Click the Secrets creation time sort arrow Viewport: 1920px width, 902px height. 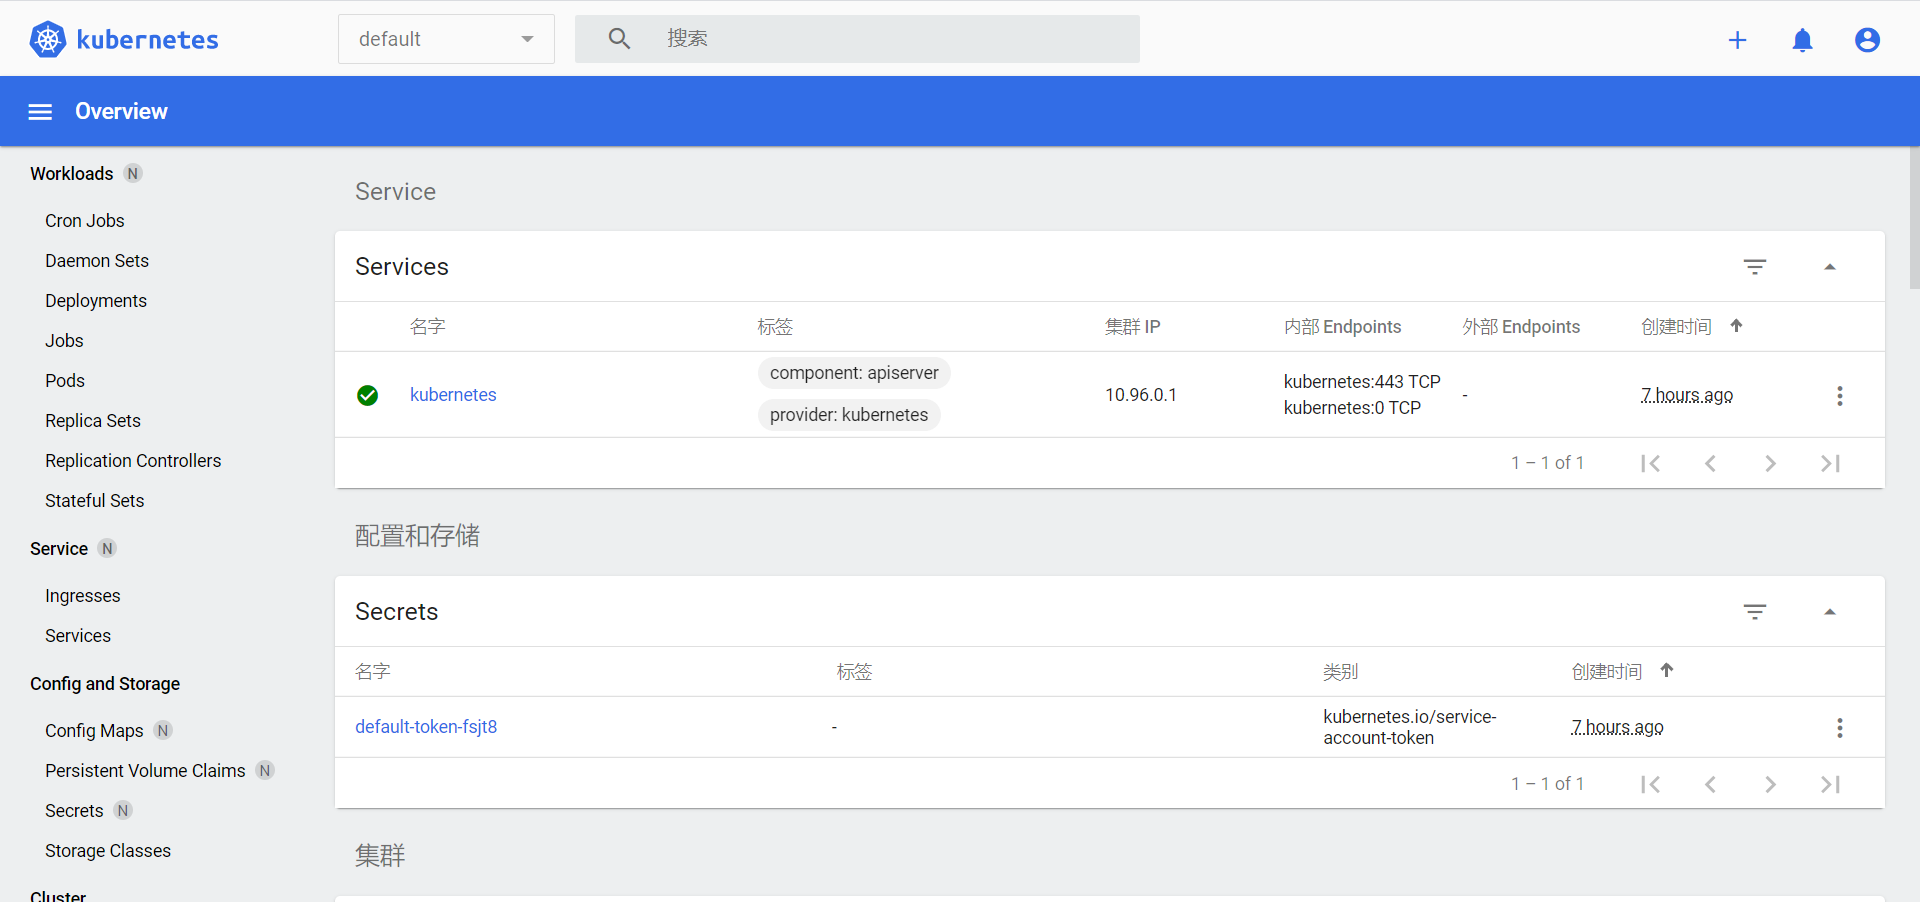[1666, 671]
